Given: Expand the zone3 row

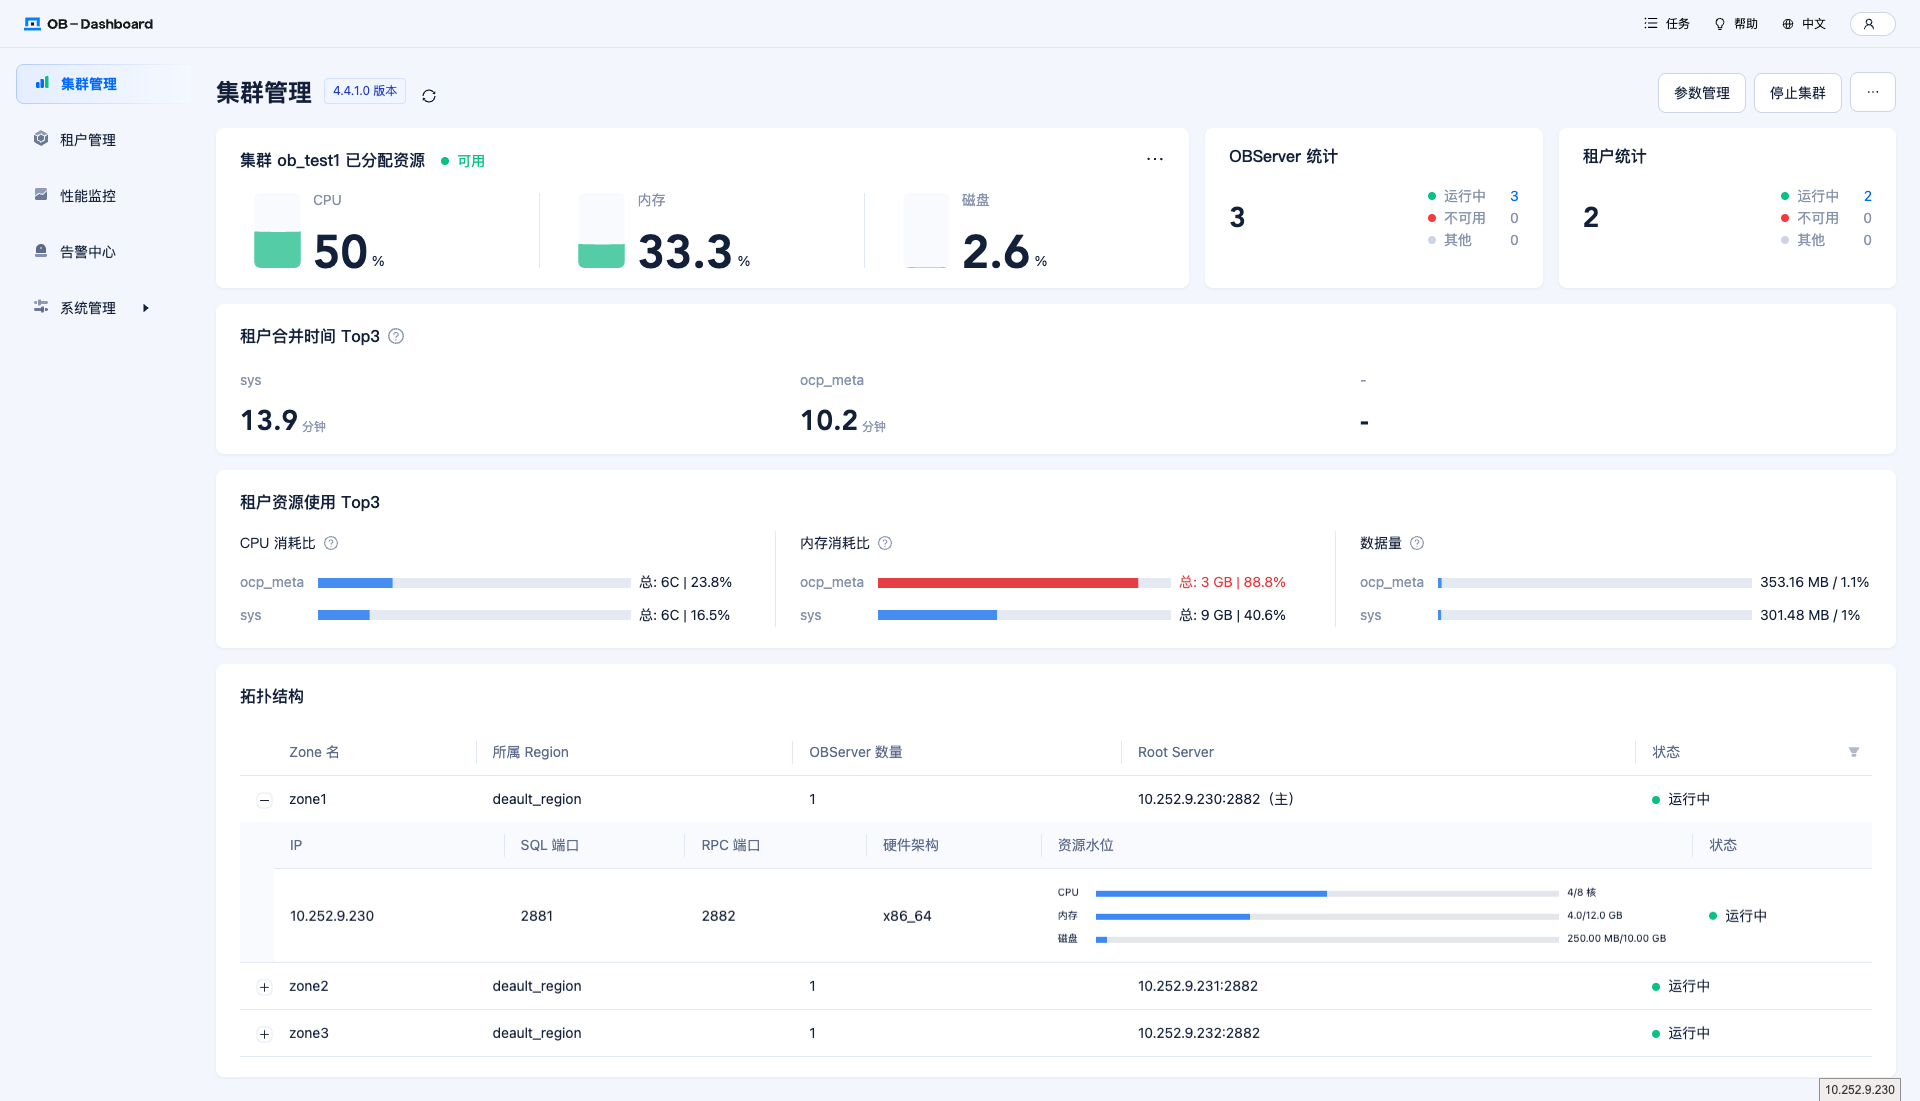Looking at the screenshot, I should tap(264, 1034).
